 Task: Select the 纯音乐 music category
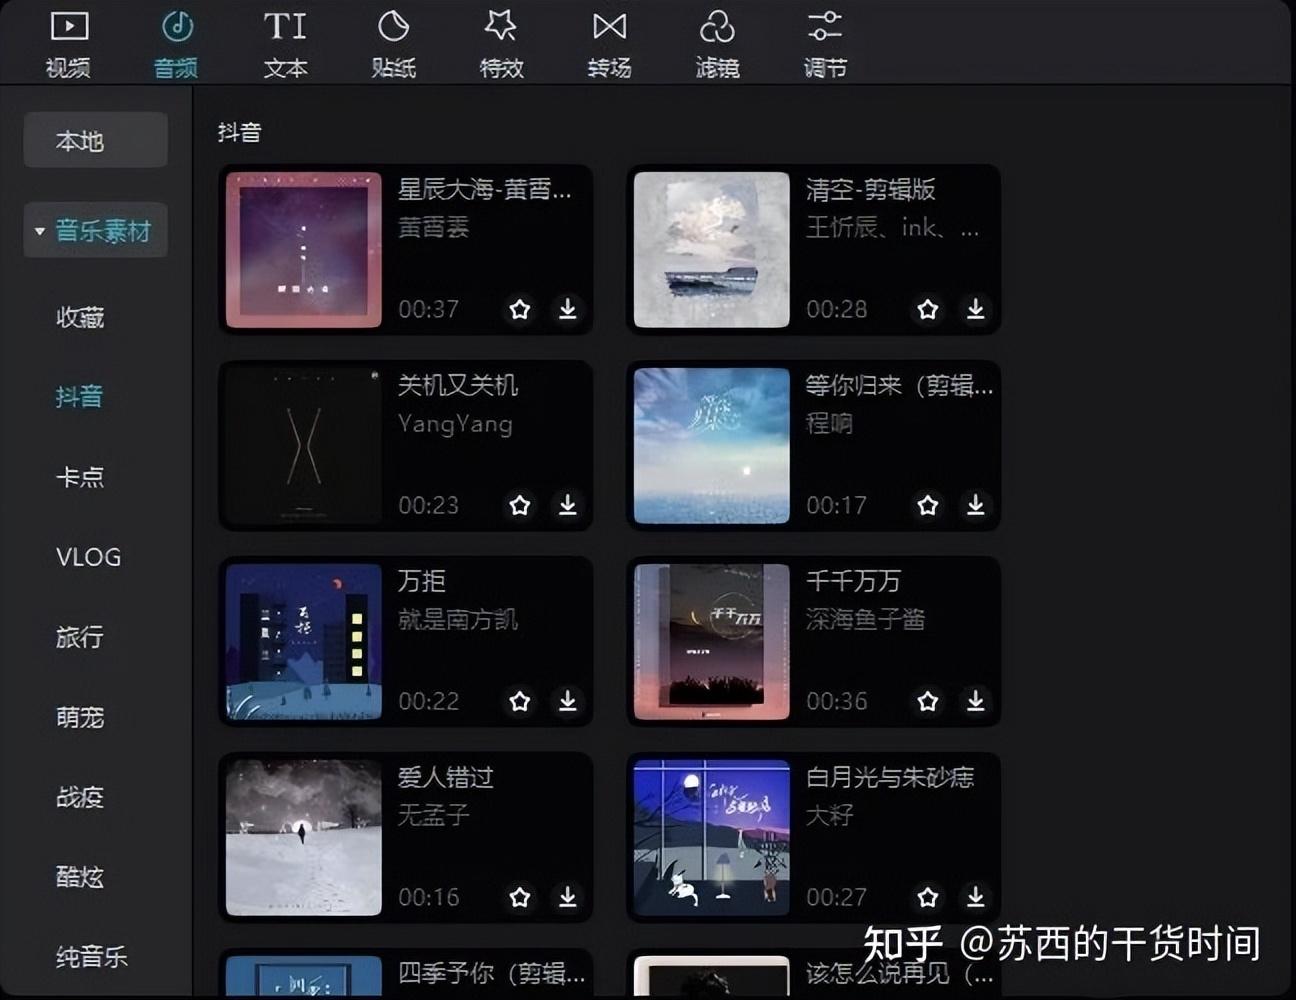click(92, 957)
